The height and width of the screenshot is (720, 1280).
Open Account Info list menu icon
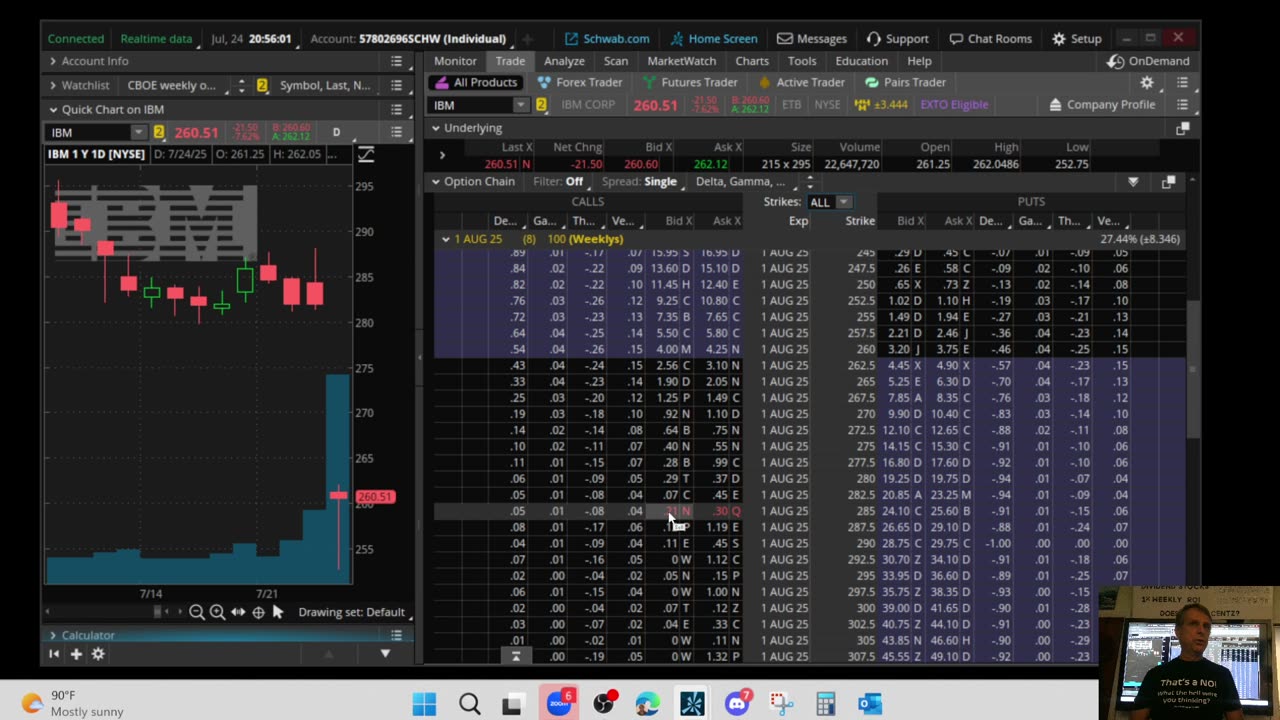[396, 61]
